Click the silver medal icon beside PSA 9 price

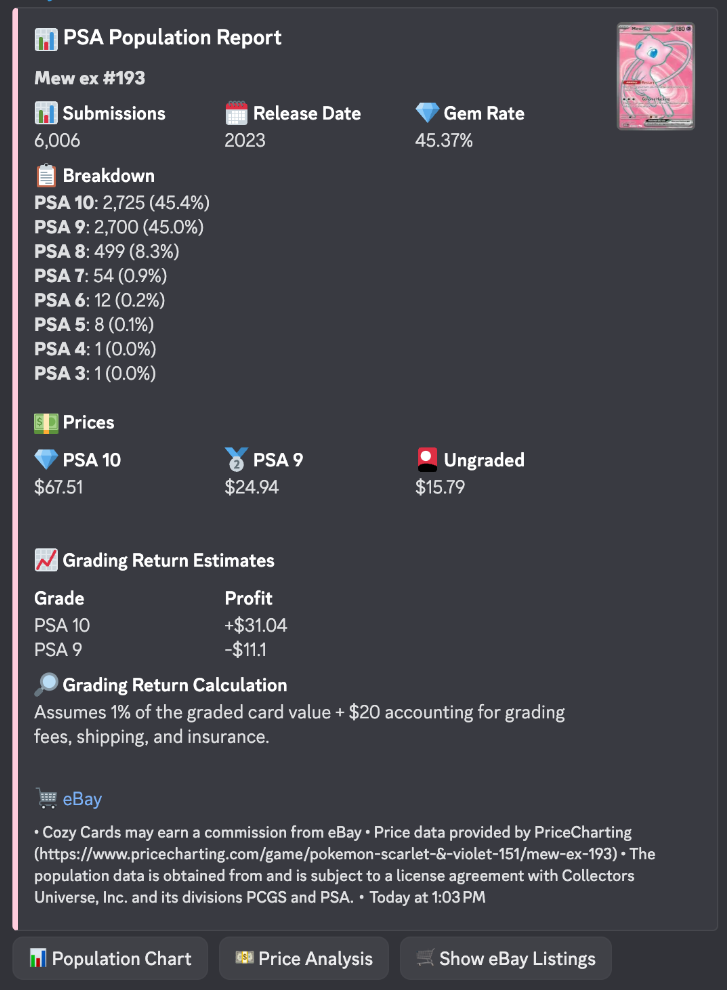click(x=236, y=459)
